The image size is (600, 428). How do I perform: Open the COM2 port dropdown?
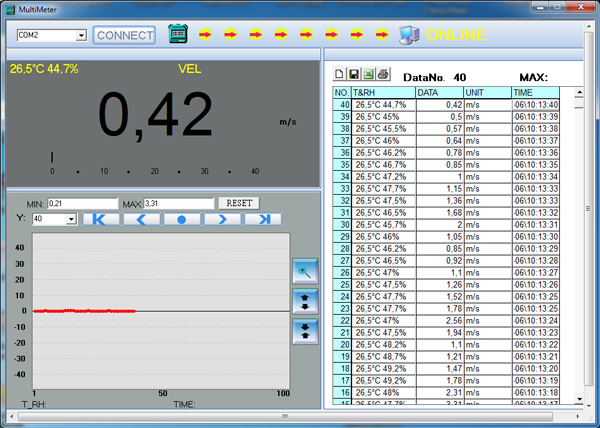(81, 35)
